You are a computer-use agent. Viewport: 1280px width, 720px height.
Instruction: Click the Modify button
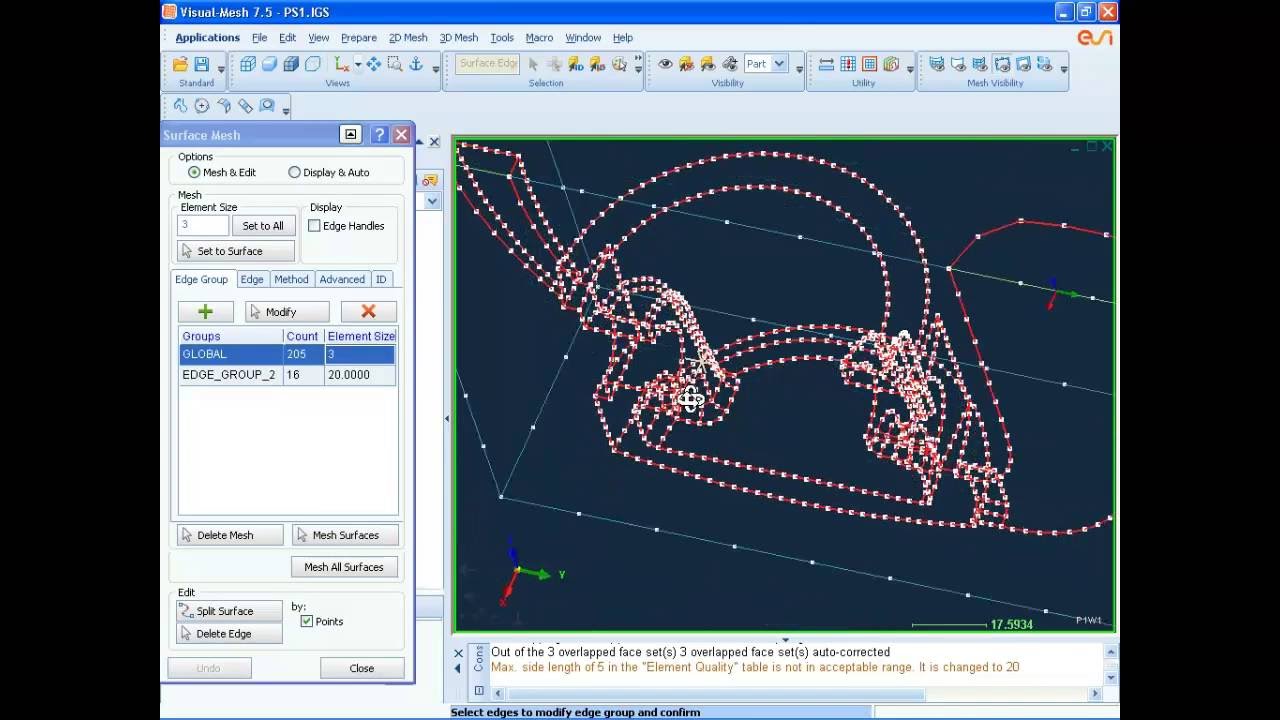point(287,312)
